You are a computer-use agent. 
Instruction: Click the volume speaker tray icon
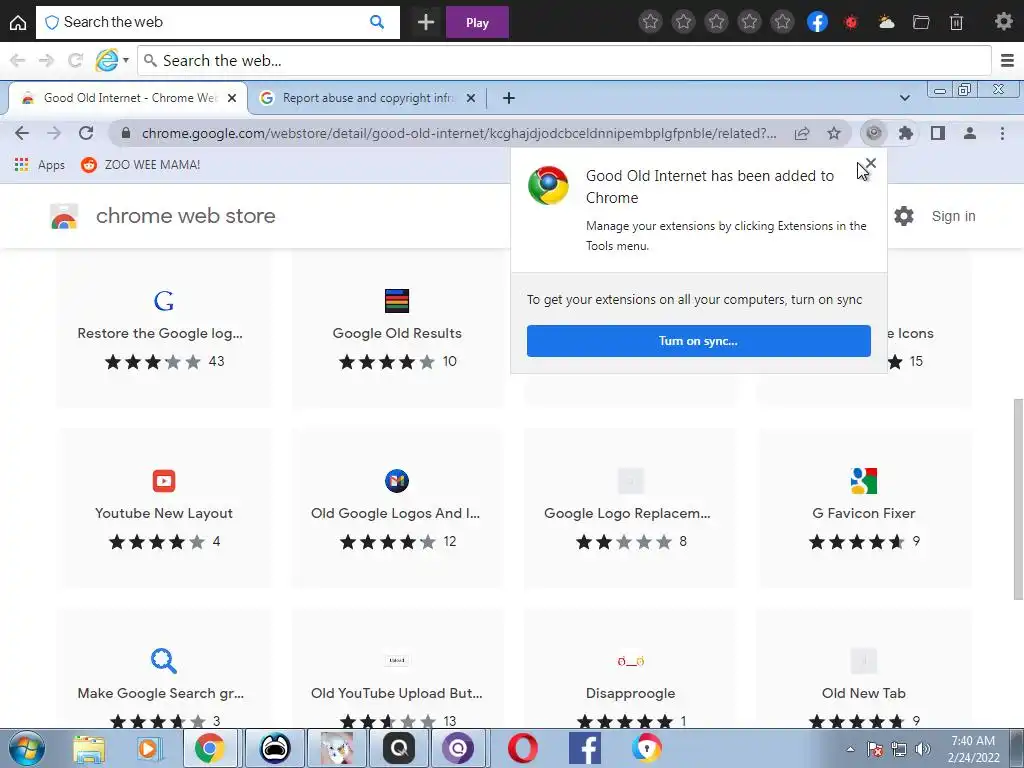[x=922, y=749]
